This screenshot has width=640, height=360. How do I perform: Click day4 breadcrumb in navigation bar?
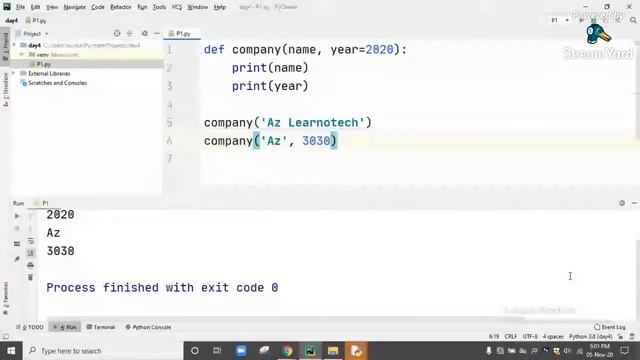pos(11,20)
